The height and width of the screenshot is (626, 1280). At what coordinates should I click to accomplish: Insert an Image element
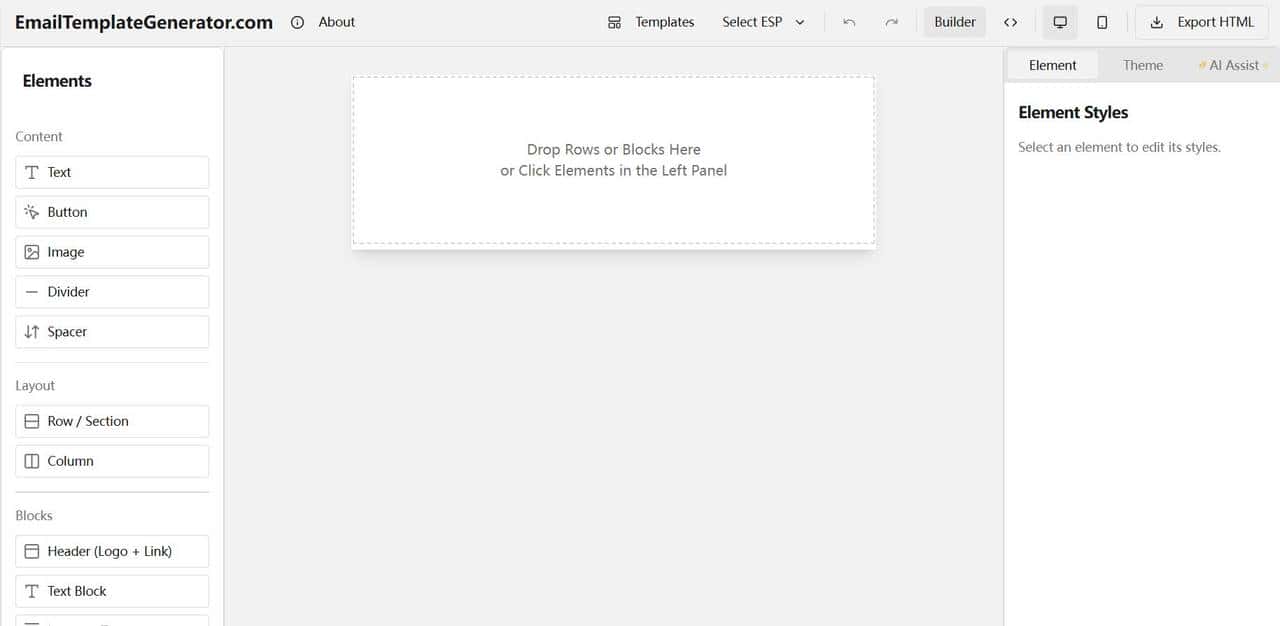(112, 252)
